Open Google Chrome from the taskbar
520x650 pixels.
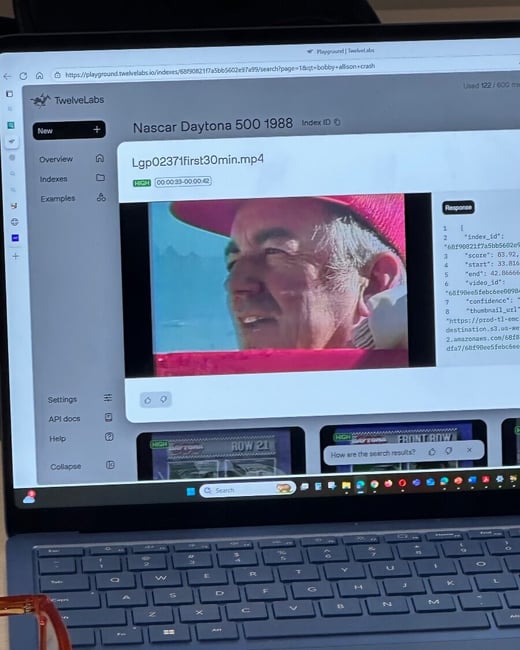pos(374,484)
